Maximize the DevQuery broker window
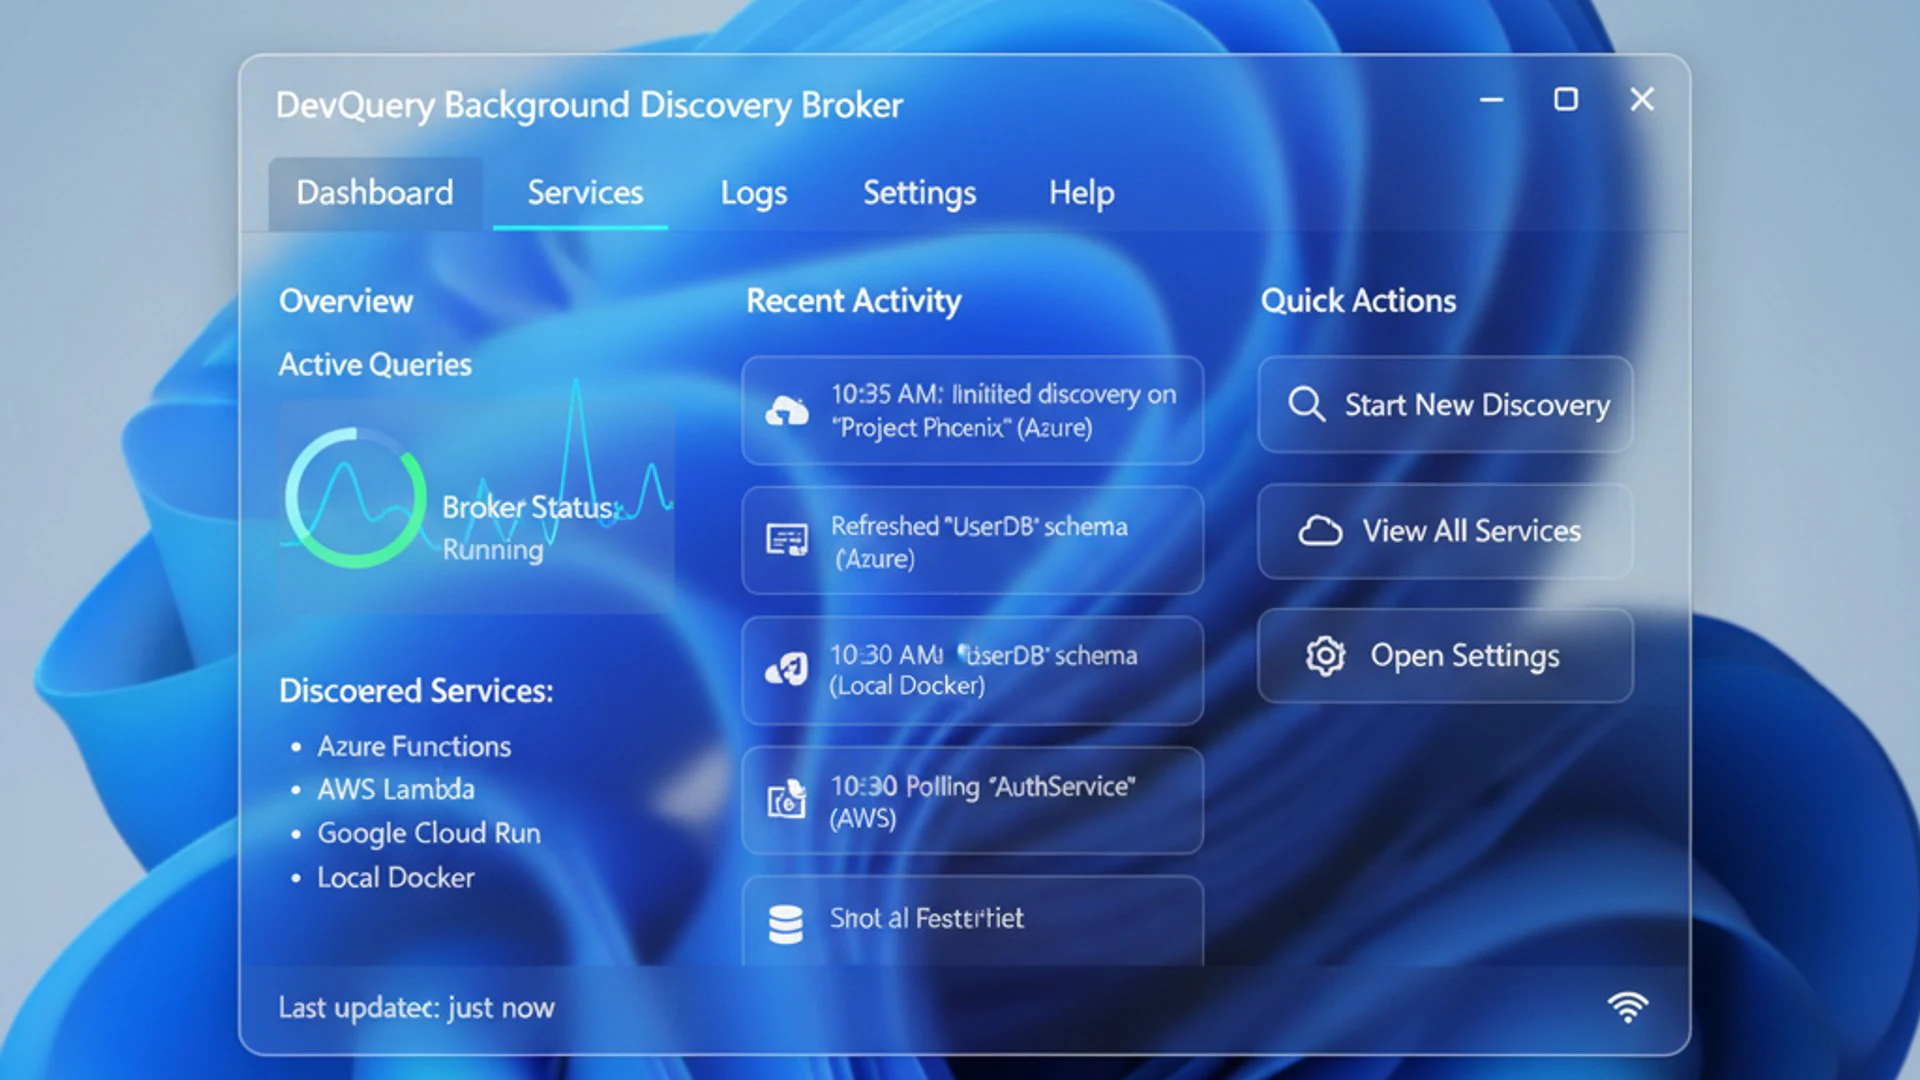The image size is (1920, 1080). [x=1566, y=99]
